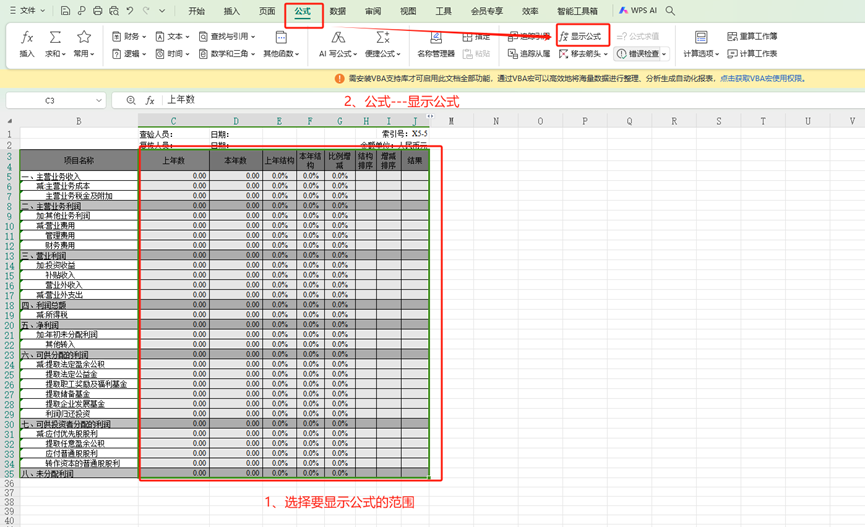This screenshot has width=865, height=527.
Task: Click 计算工作表 button
Action: [752, 54]
